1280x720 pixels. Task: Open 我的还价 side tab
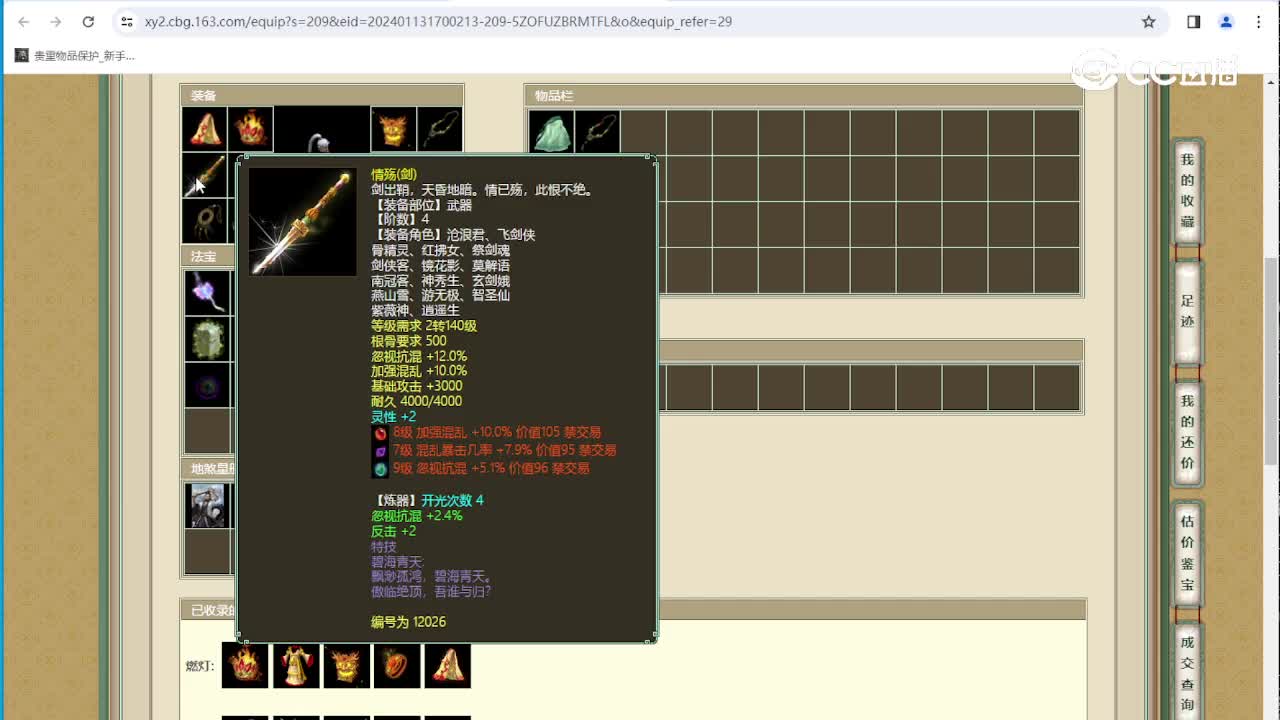click(x=1187, y=432)
